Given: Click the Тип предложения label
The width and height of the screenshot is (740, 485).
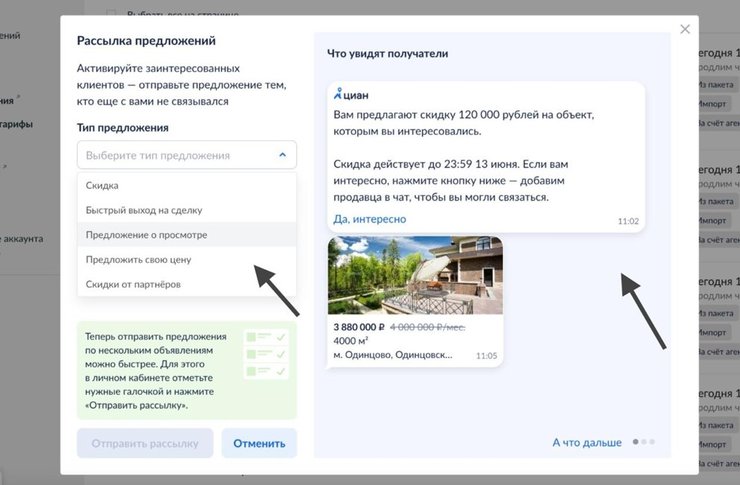Looking at the screenshot, I should pyautogui.click(x=123, y=127).
